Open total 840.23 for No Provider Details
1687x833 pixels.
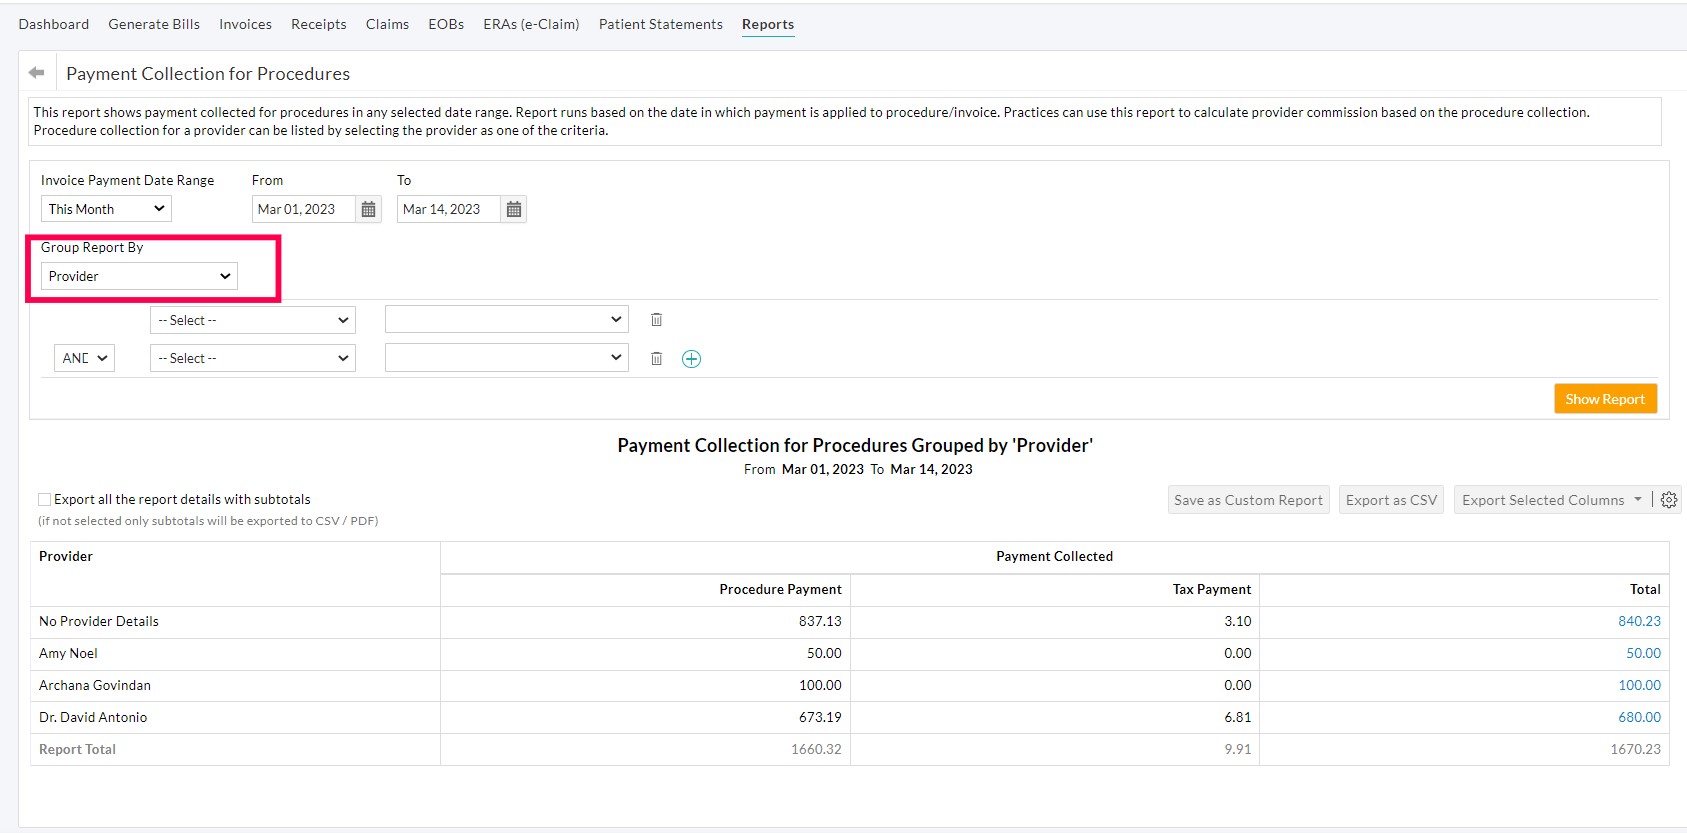(x=1639, y=621)
